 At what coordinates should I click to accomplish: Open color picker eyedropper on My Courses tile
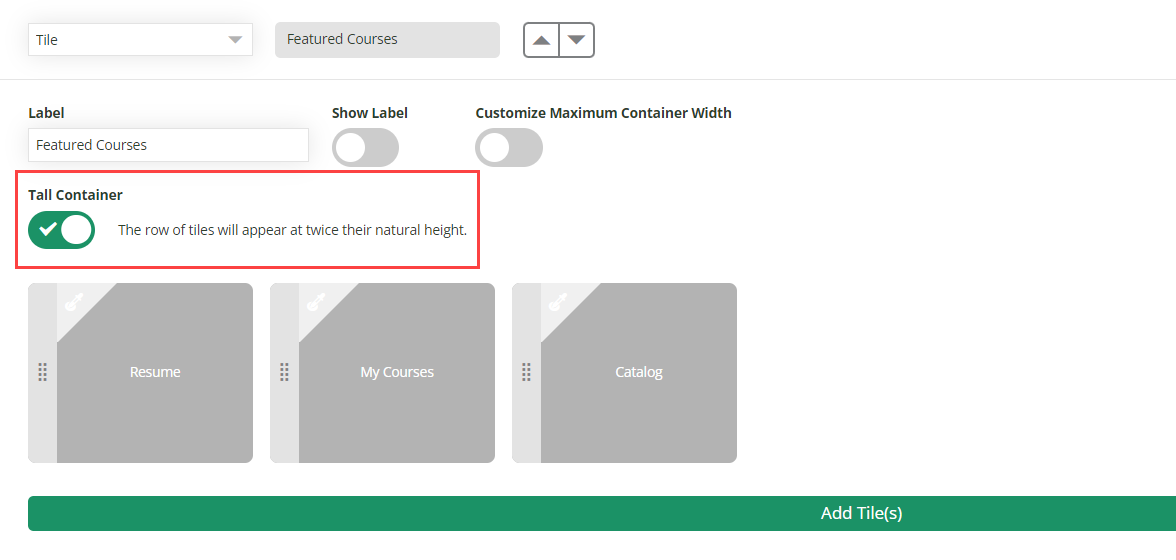315,301
